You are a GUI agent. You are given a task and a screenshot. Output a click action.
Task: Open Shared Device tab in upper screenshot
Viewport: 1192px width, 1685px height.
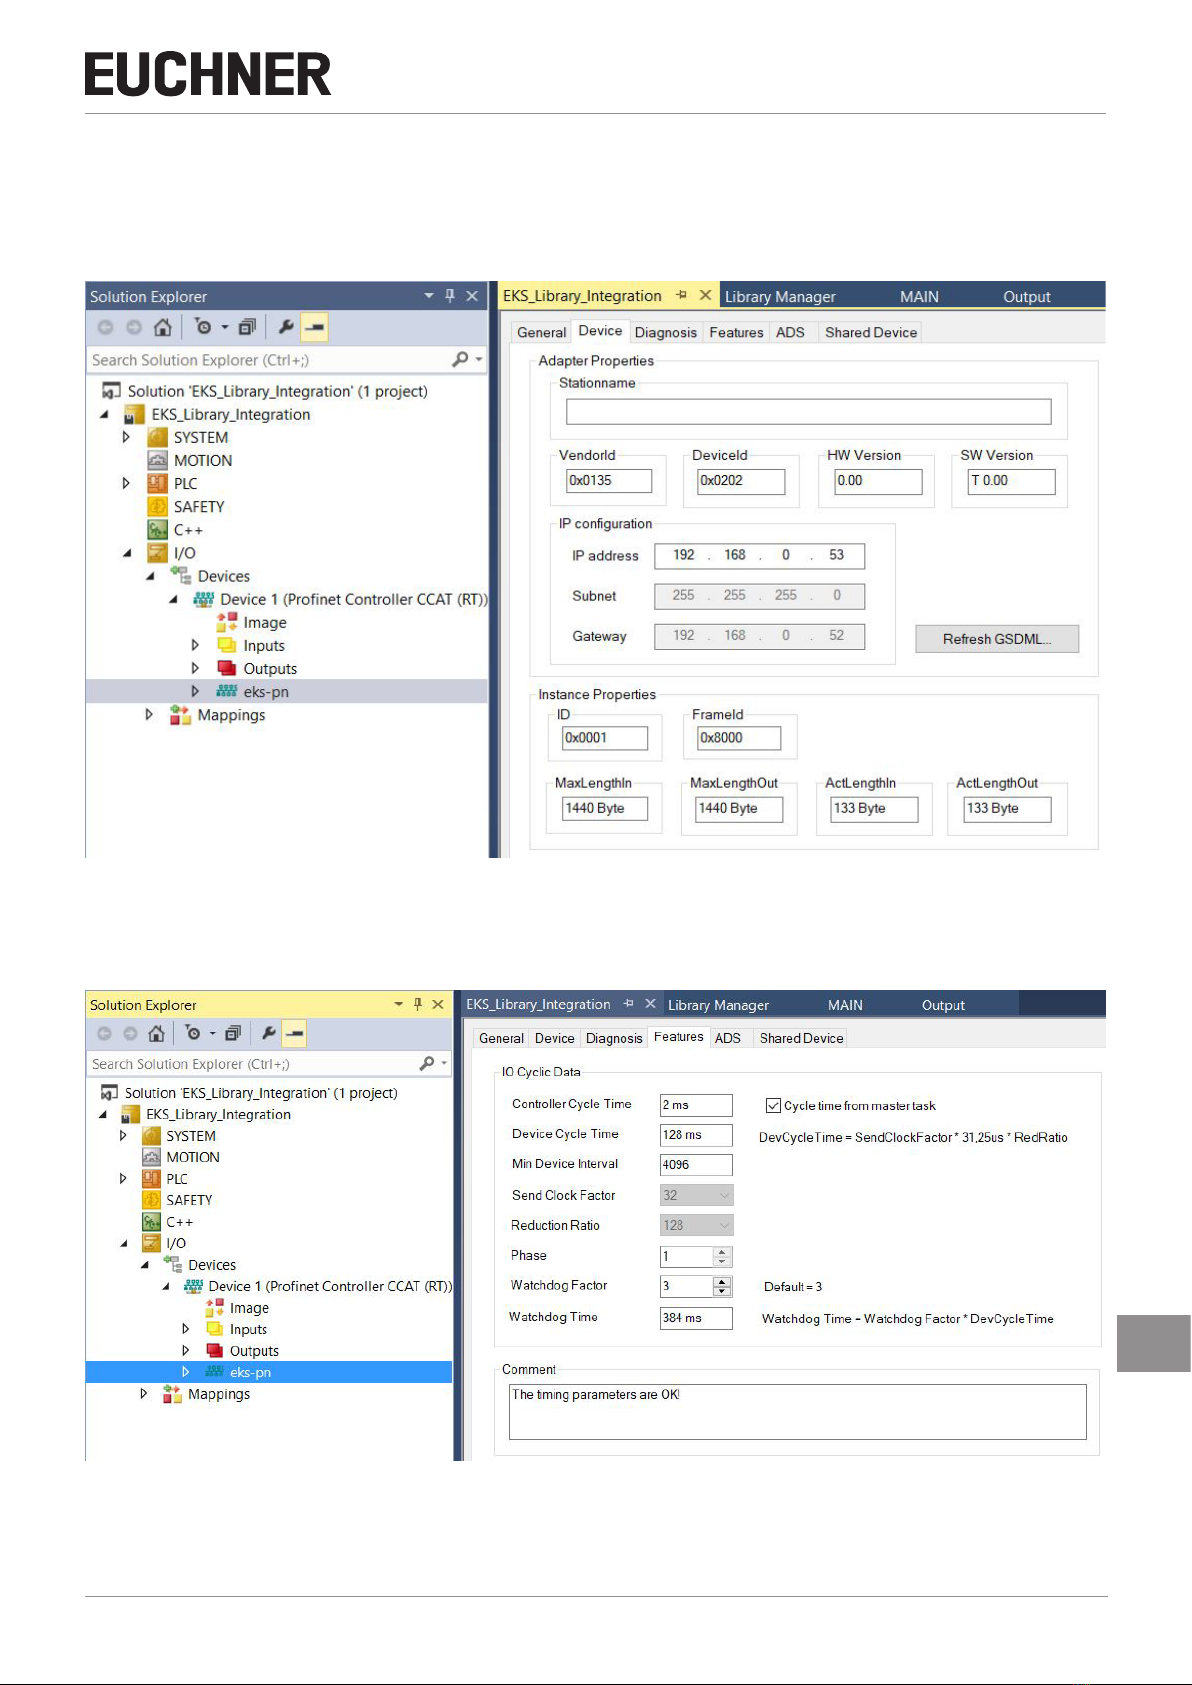pos(871,332)
